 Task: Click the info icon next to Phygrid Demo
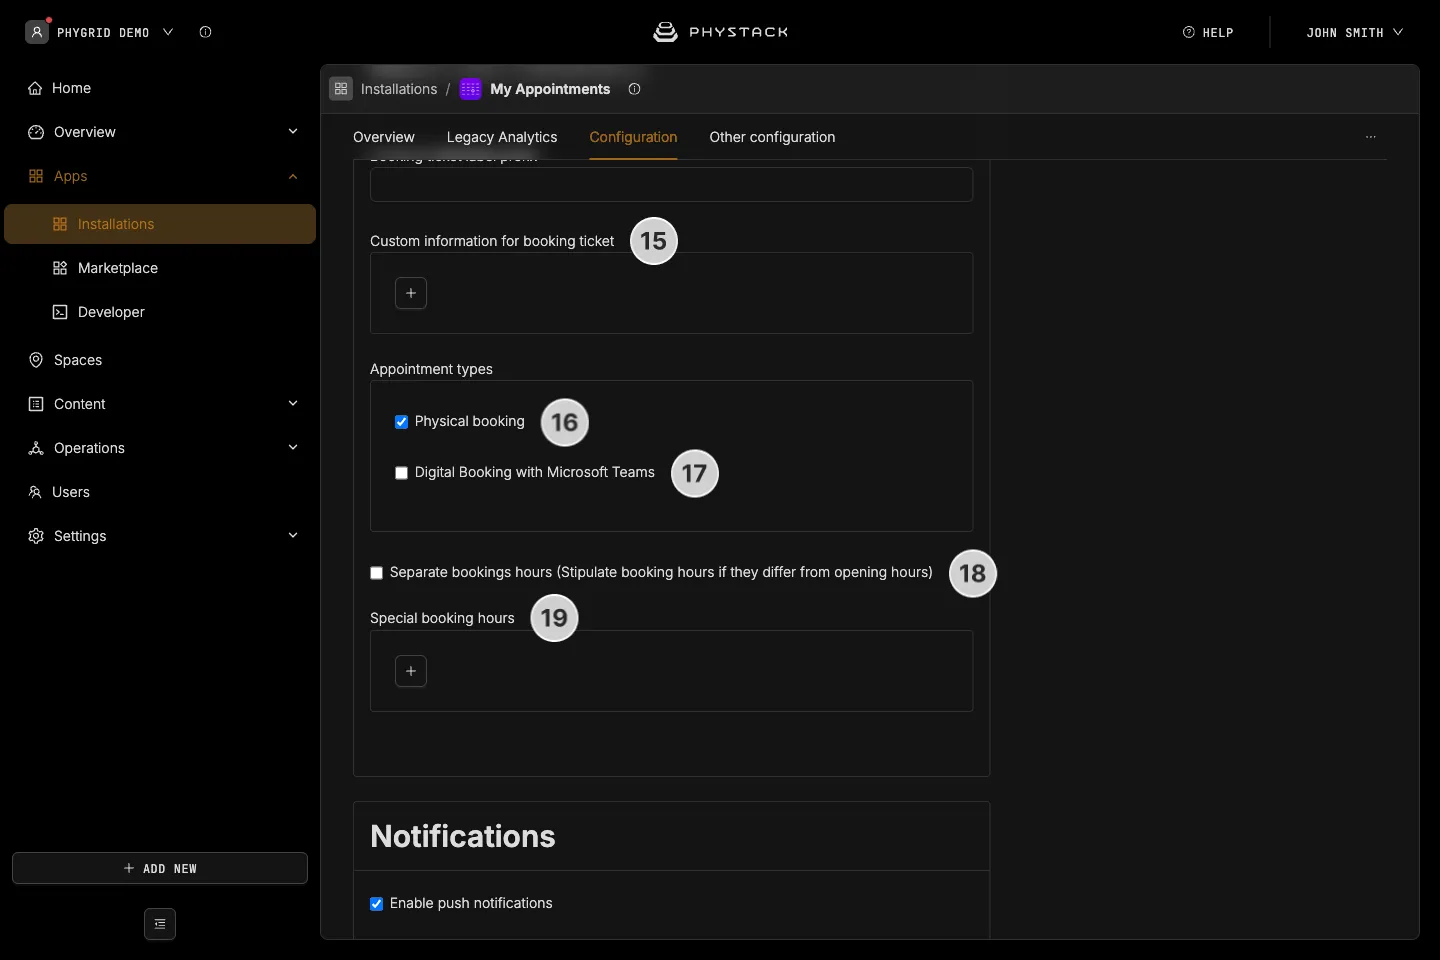tap(205, 32)
